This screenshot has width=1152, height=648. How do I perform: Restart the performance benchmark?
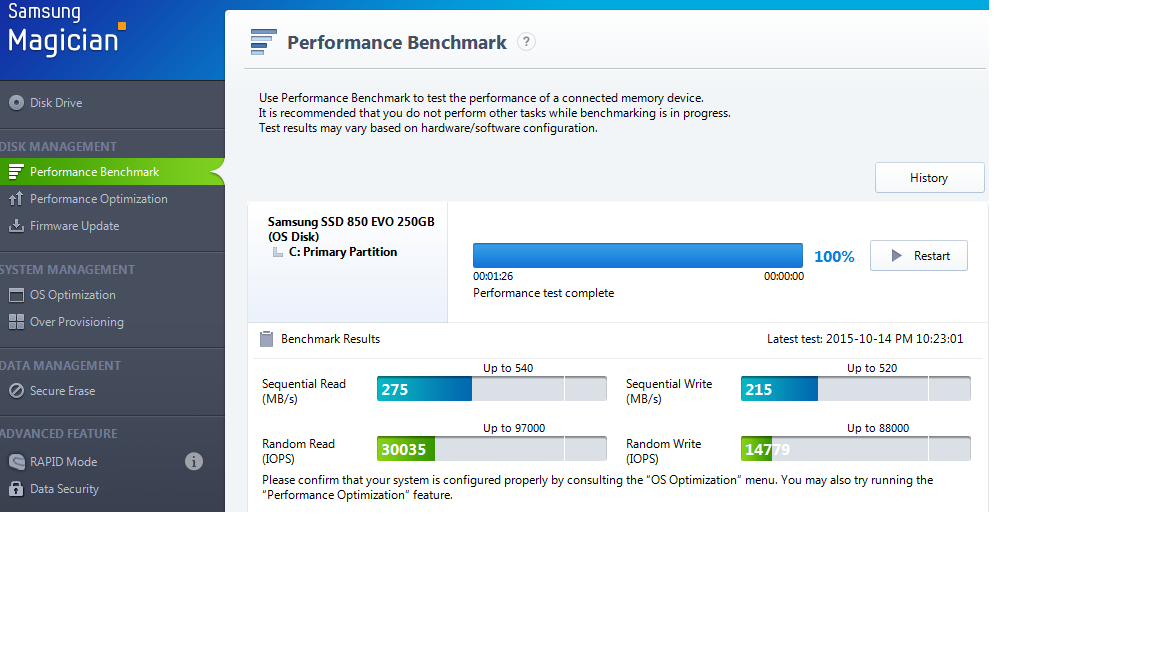tap(918, 256)
